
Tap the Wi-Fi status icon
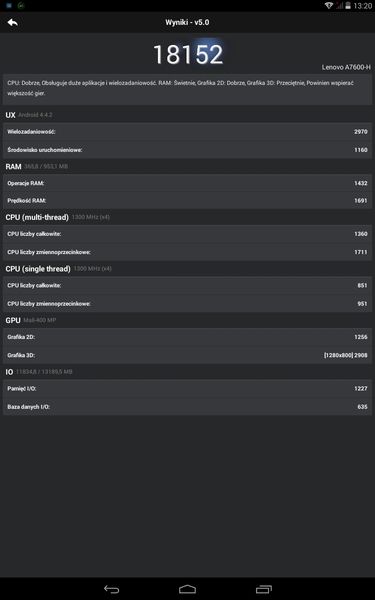tap(329, 6)
